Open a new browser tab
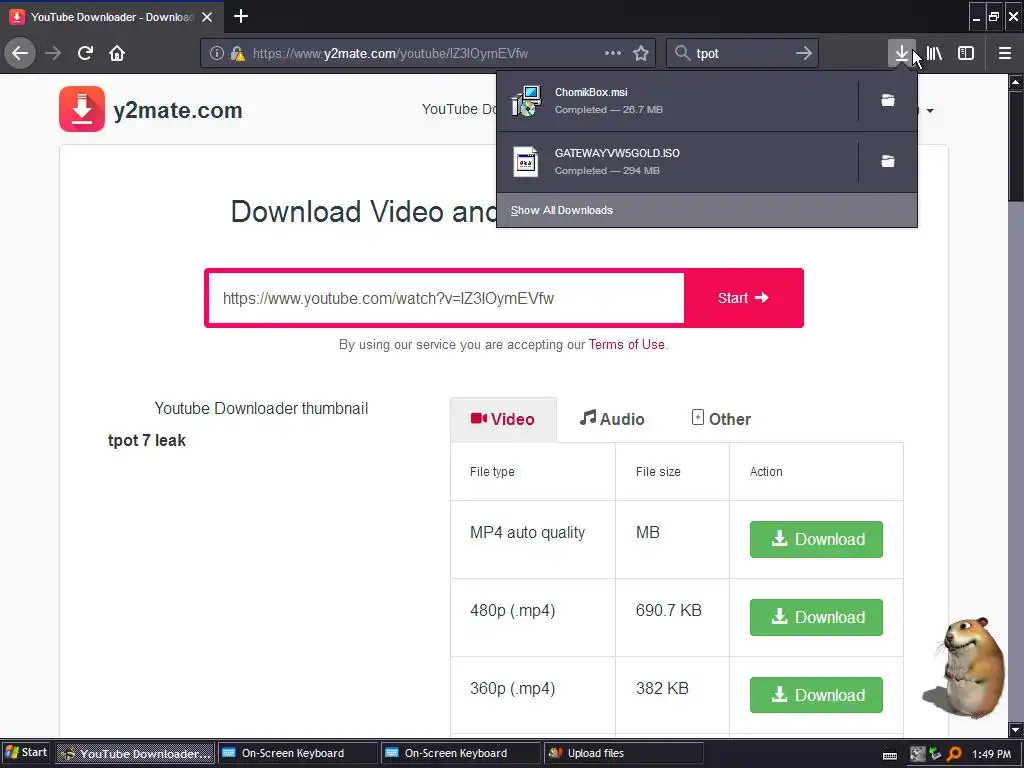This screenshot has height=768, width=1024. 241,16
